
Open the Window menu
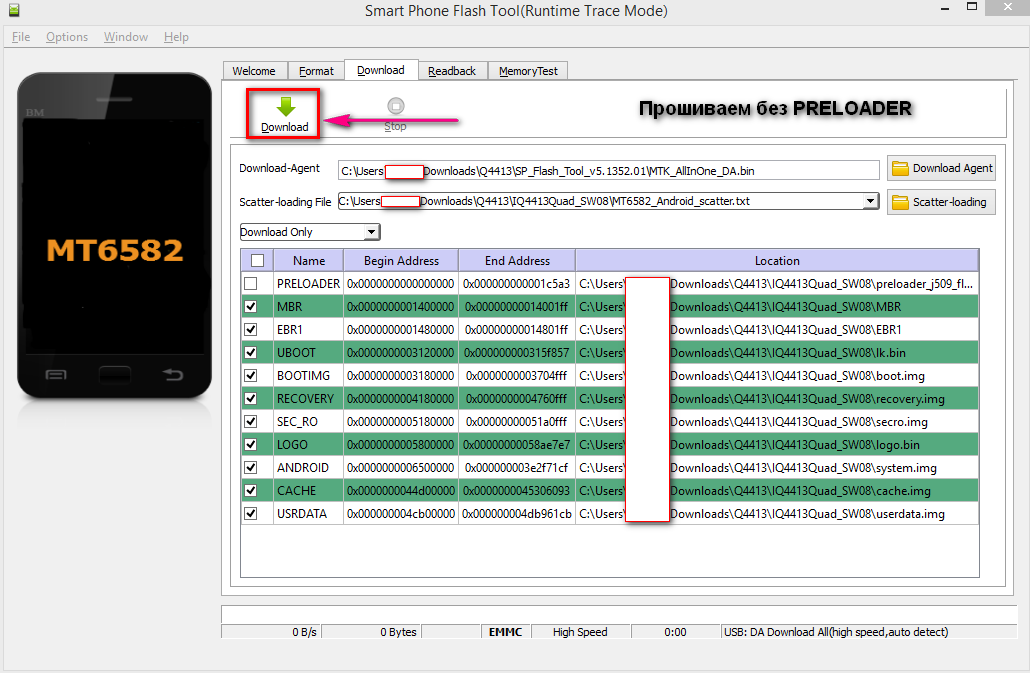click(x=125, y=37)
